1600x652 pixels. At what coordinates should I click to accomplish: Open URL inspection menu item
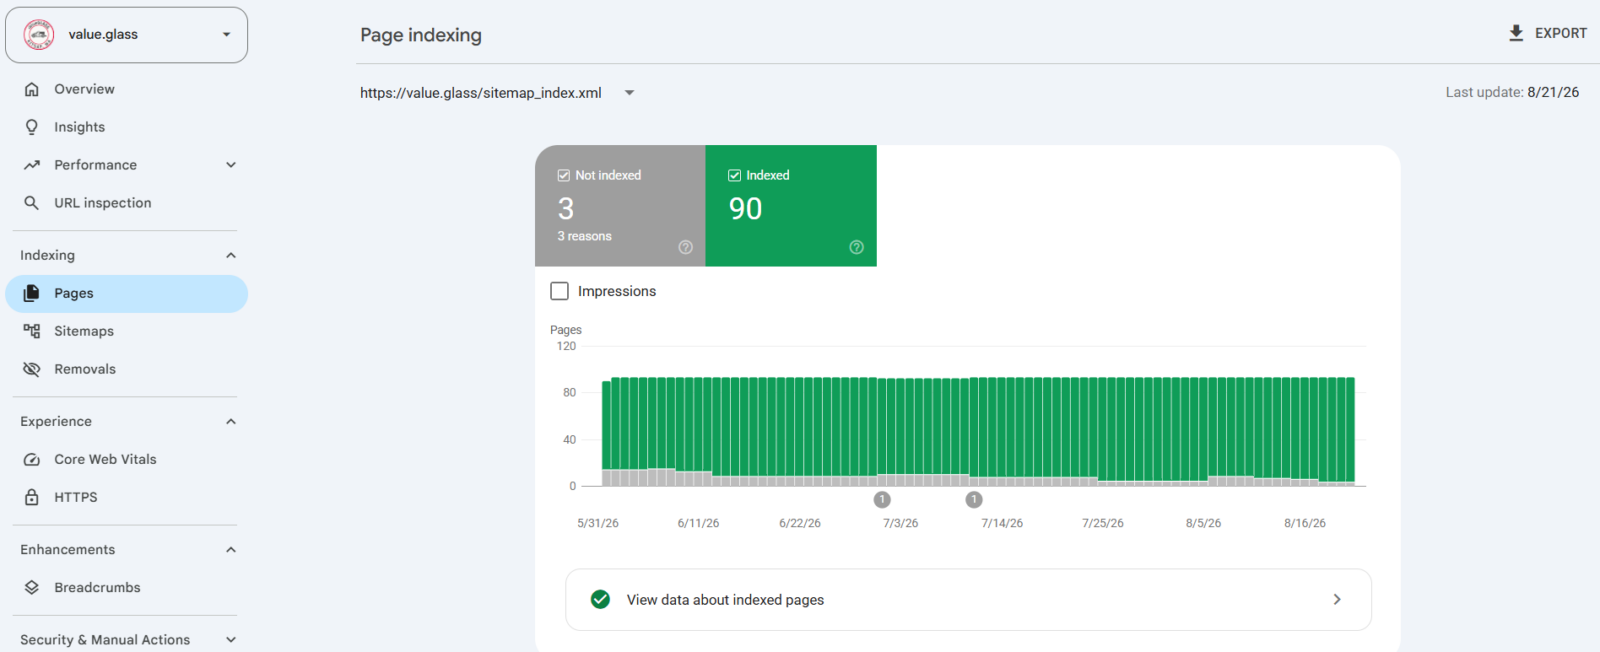pos(126,203)
